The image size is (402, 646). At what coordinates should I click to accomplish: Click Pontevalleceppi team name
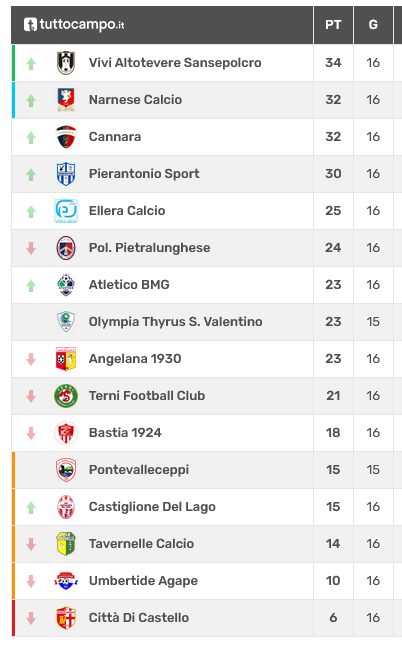[x=139, y=470]
